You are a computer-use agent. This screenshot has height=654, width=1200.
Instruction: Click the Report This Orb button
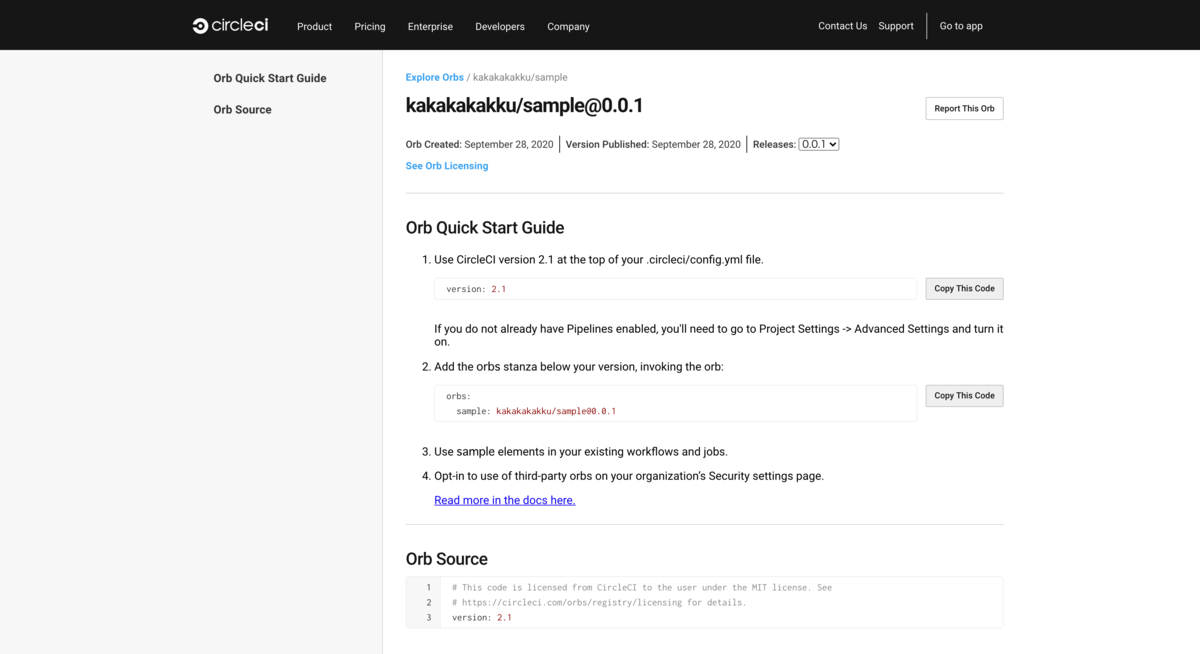964,108
